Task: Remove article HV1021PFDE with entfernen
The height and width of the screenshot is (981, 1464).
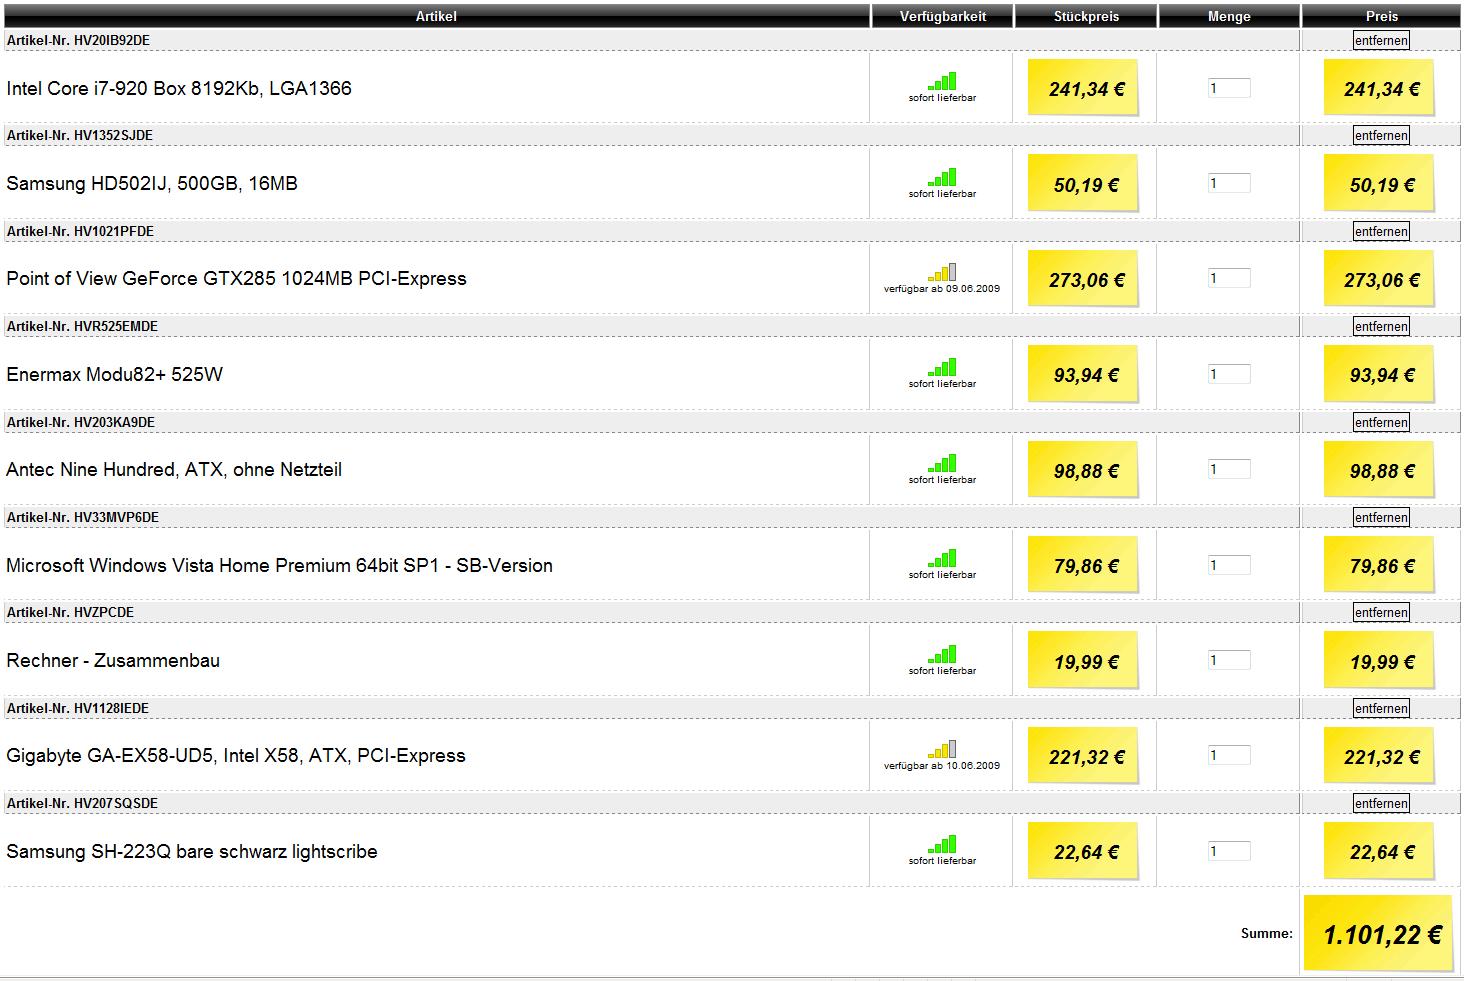Action: 1381,231
